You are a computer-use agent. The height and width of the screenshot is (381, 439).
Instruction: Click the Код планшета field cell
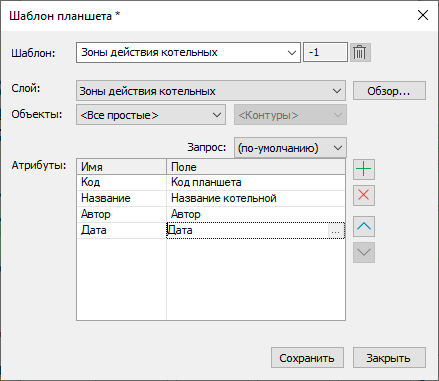click(x=256, y=182)
